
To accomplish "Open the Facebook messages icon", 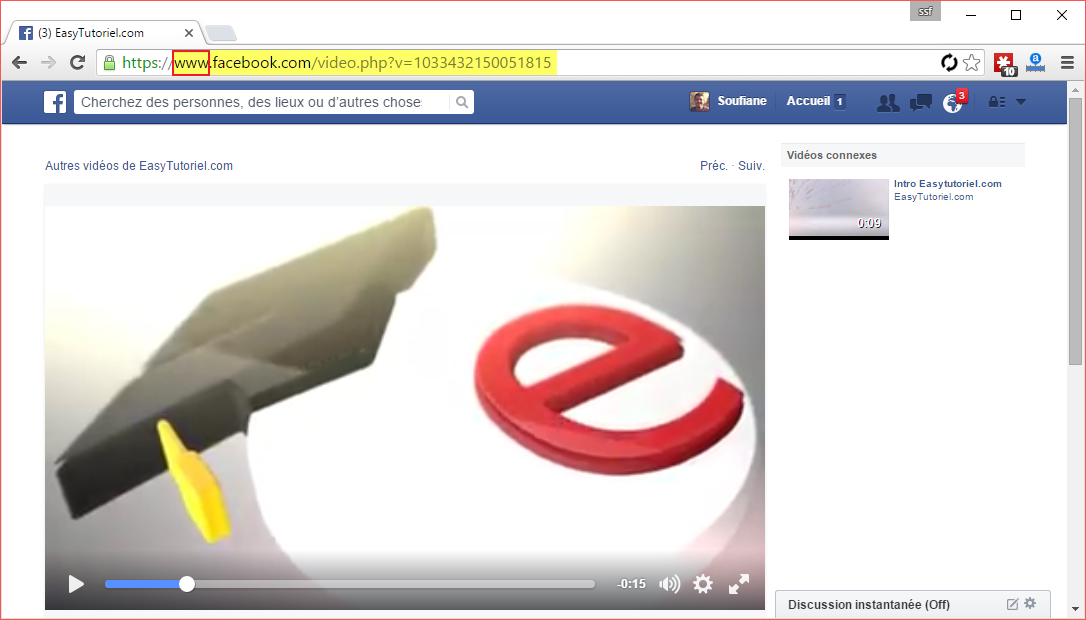I will (920, 103).
